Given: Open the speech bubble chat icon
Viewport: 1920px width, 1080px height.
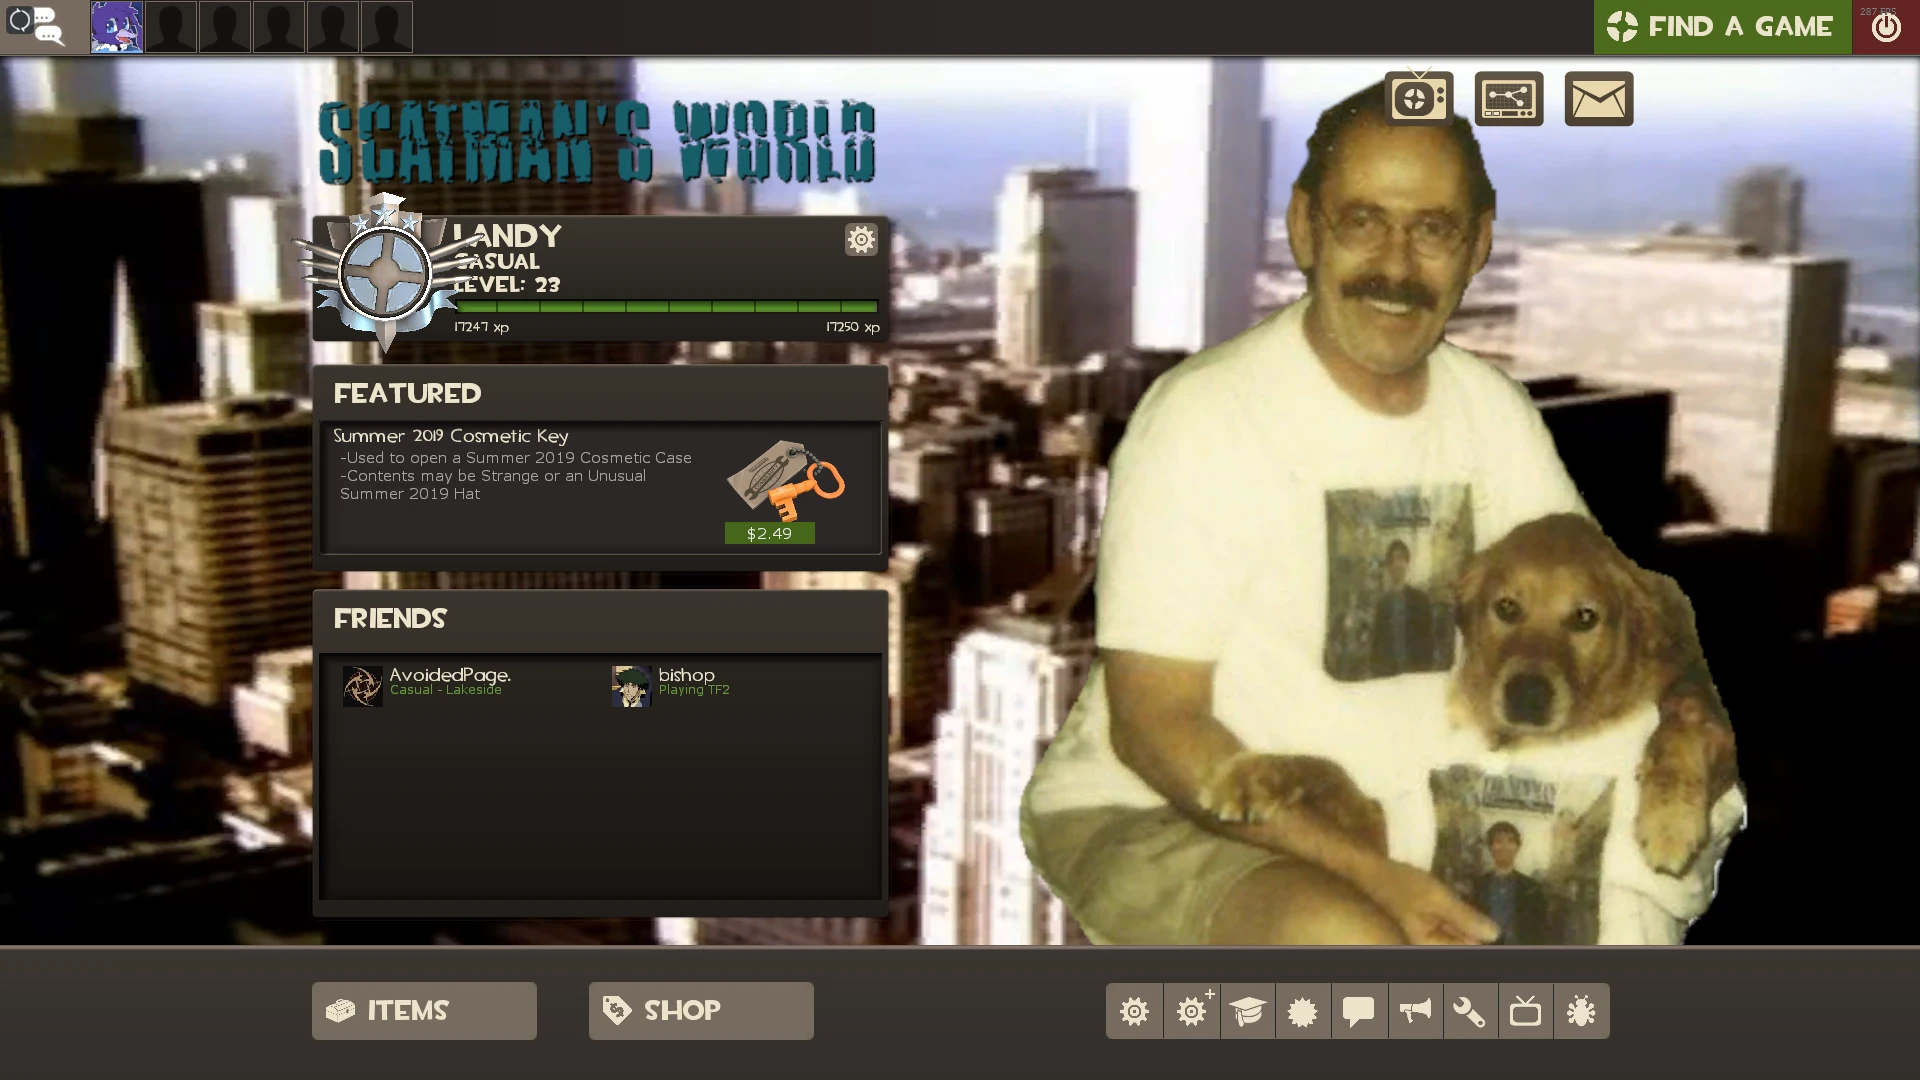Looking at the screenshot, I should click(1359, 1011).
